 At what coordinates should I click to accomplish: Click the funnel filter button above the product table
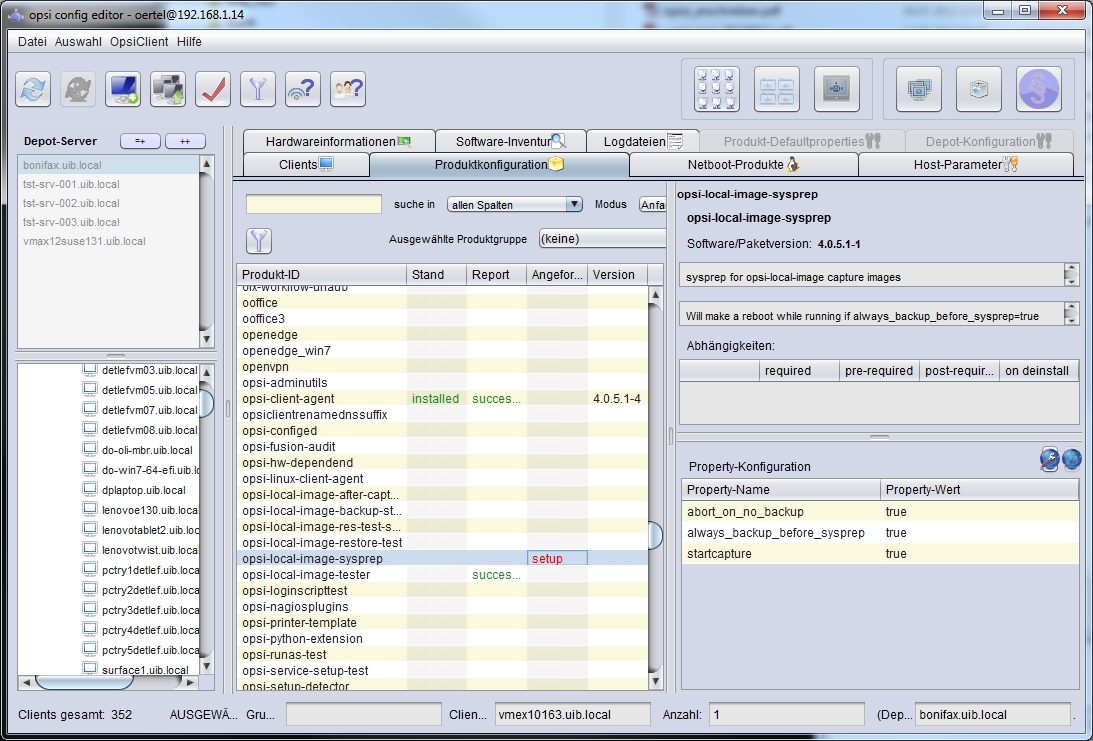click(x=259, y=241)
